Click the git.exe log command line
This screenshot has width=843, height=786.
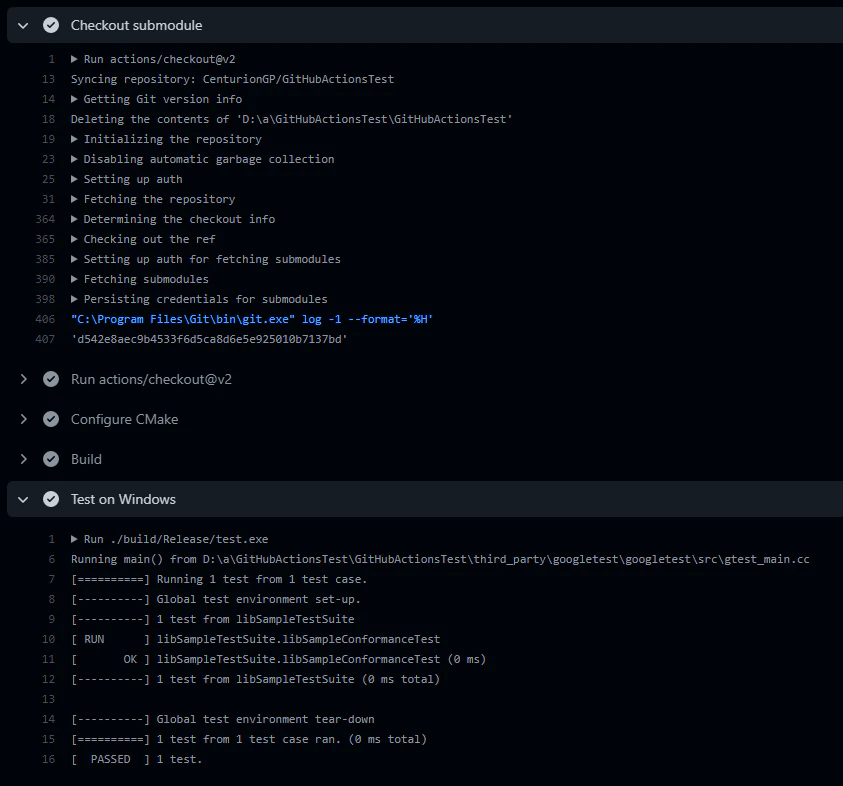252,319
